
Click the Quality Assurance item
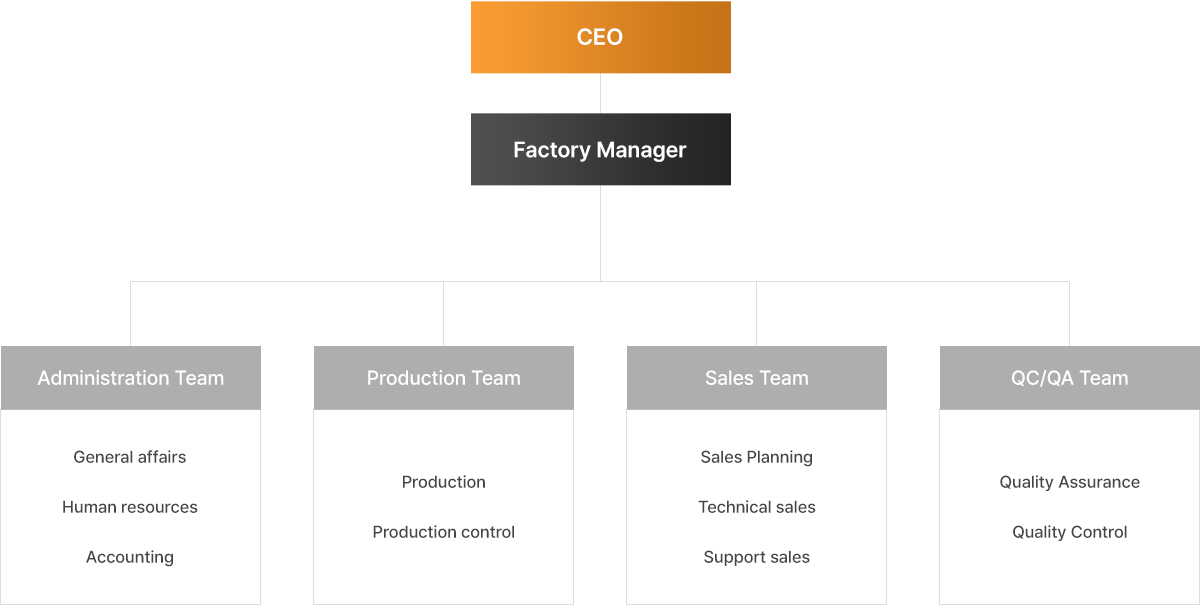(x=1069, y=482)
